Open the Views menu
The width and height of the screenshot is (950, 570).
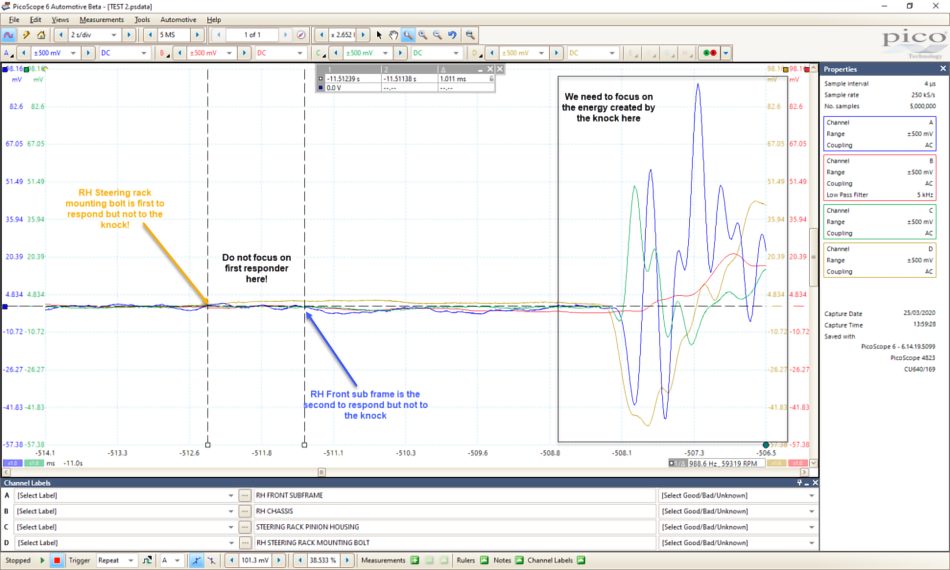coord(60,19)
